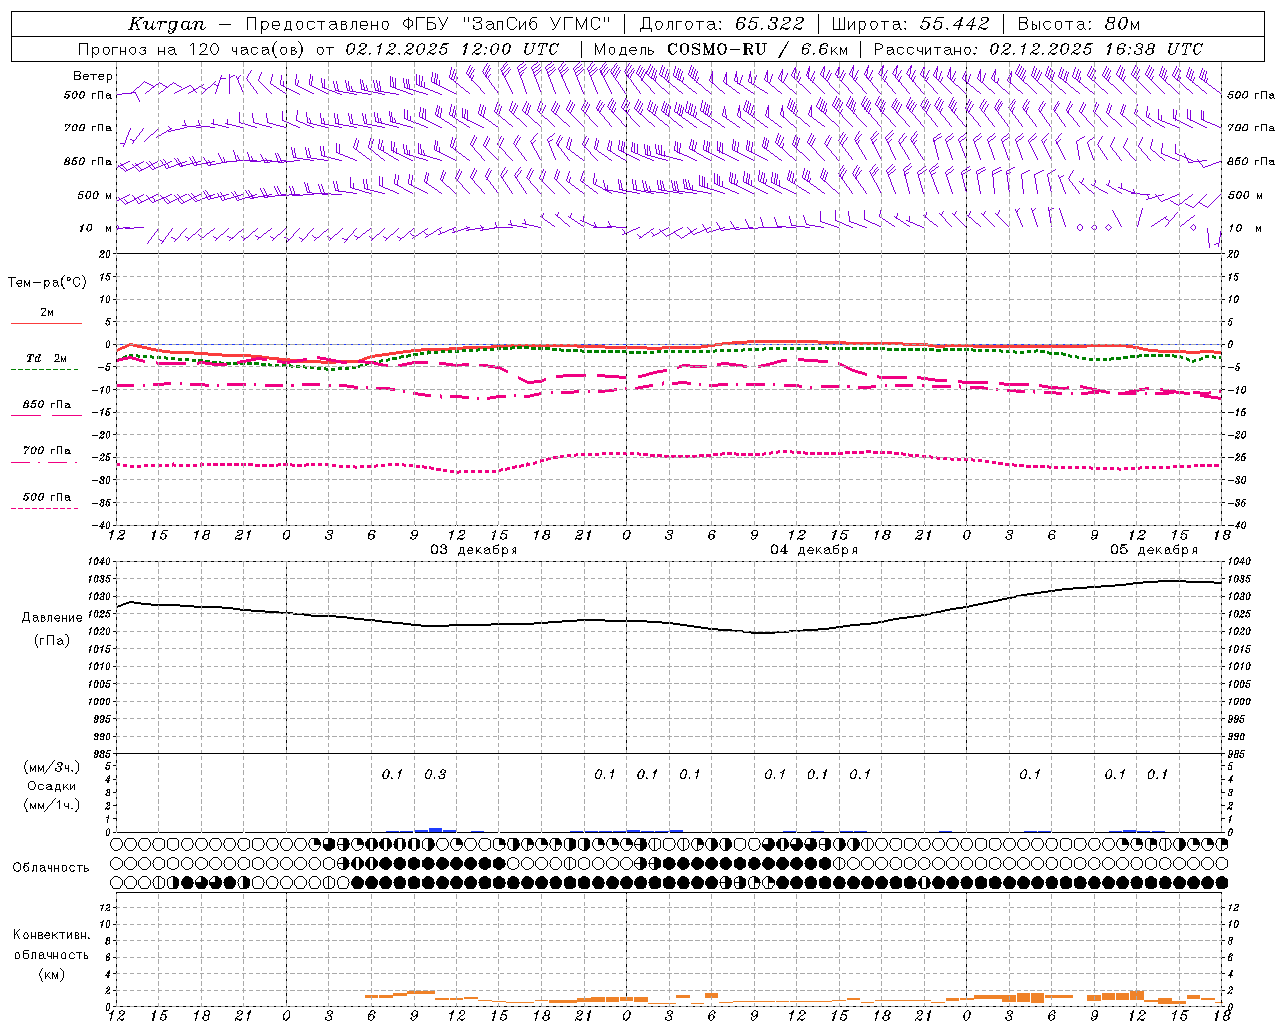1280x1024 pixels.
Task: Click the "Тем-ра(°C)" temperature label
Action: 47,283
